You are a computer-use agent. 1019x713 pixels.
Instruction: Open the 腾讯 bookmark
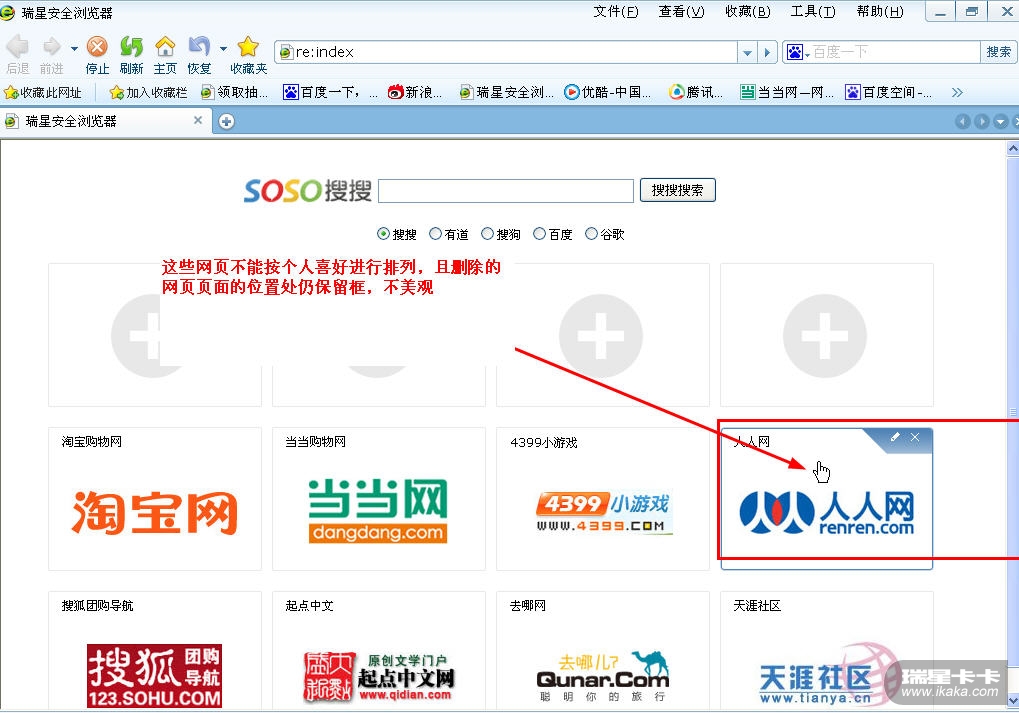[696, 92]
